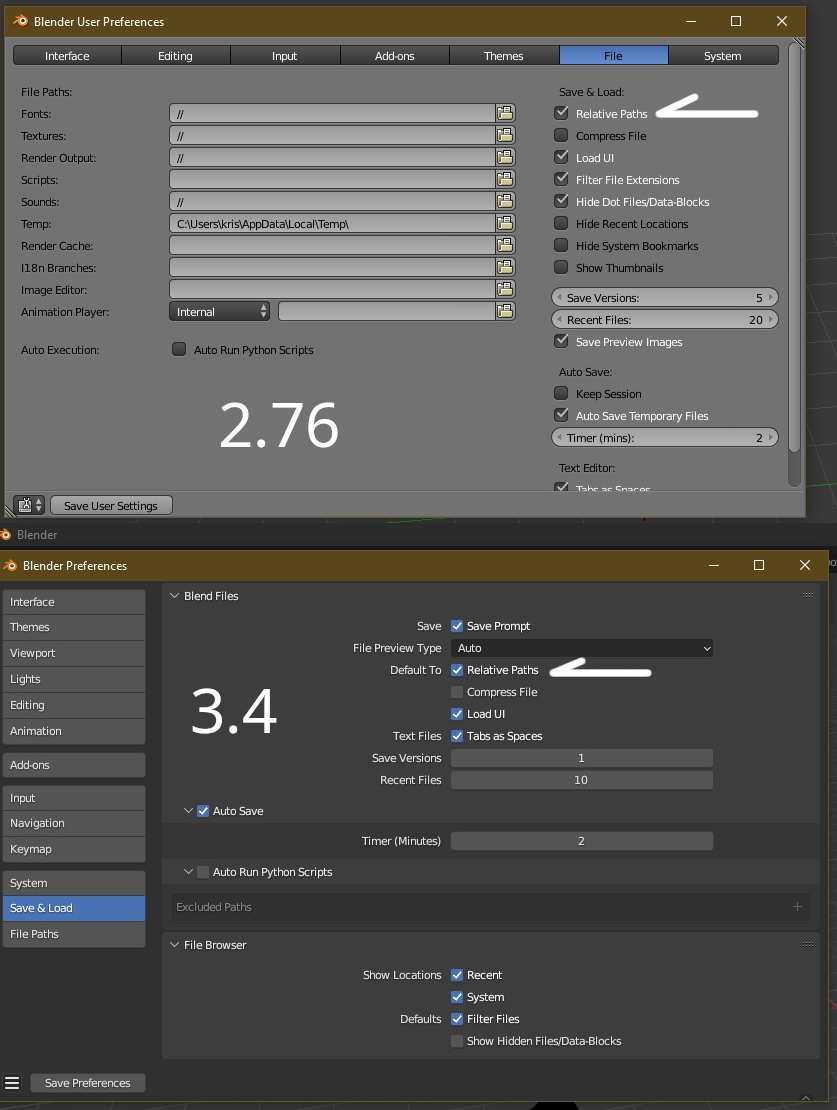Click editor type icon beside Save User Settings
The height and width of the screenshot is (1110, 837).
pyautogui.click(x=29, y=505)
